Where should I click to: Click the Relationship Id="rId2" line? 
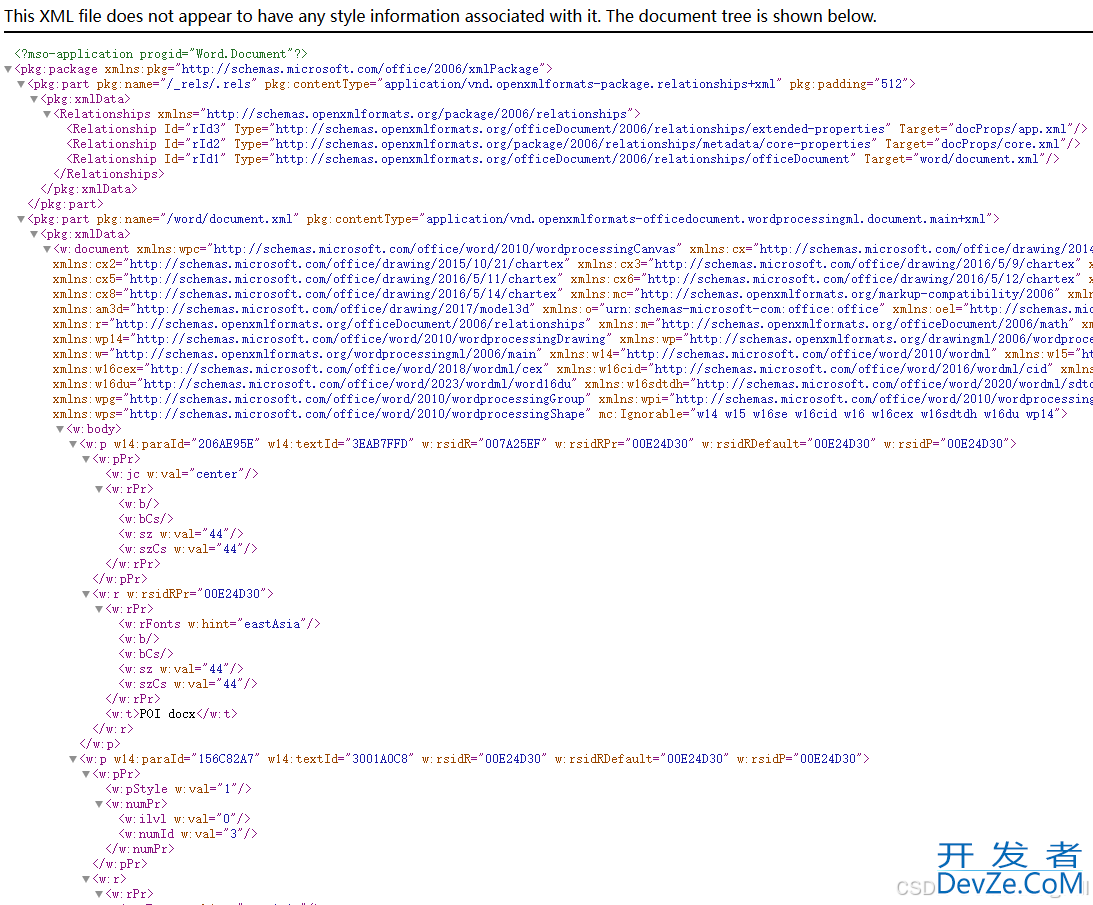(x=573, y=144)
